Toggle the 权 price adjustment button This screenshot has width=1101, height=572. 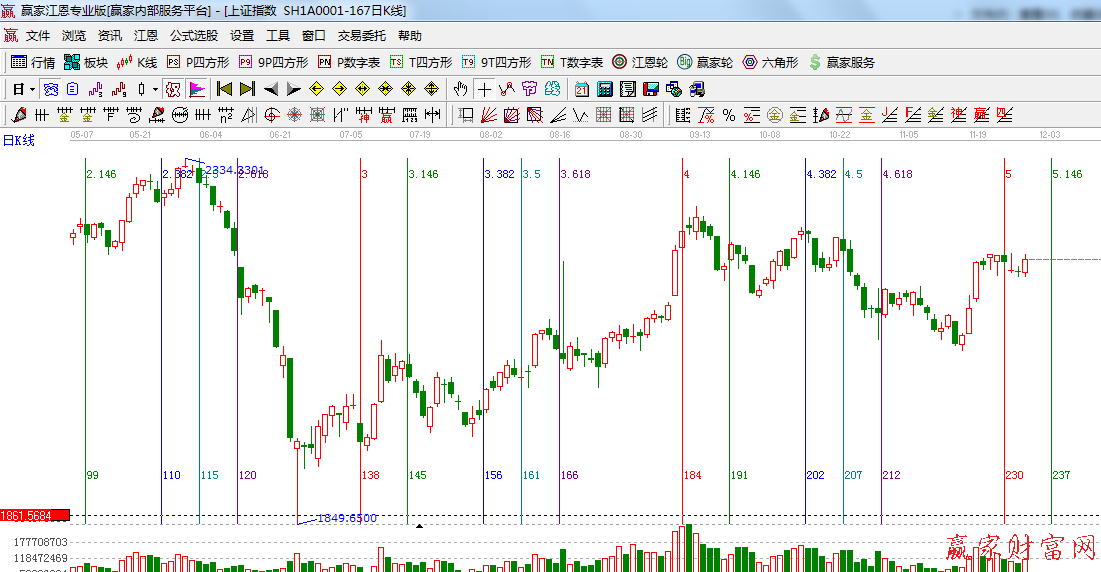pyautogui.click(x=173, y=89)
